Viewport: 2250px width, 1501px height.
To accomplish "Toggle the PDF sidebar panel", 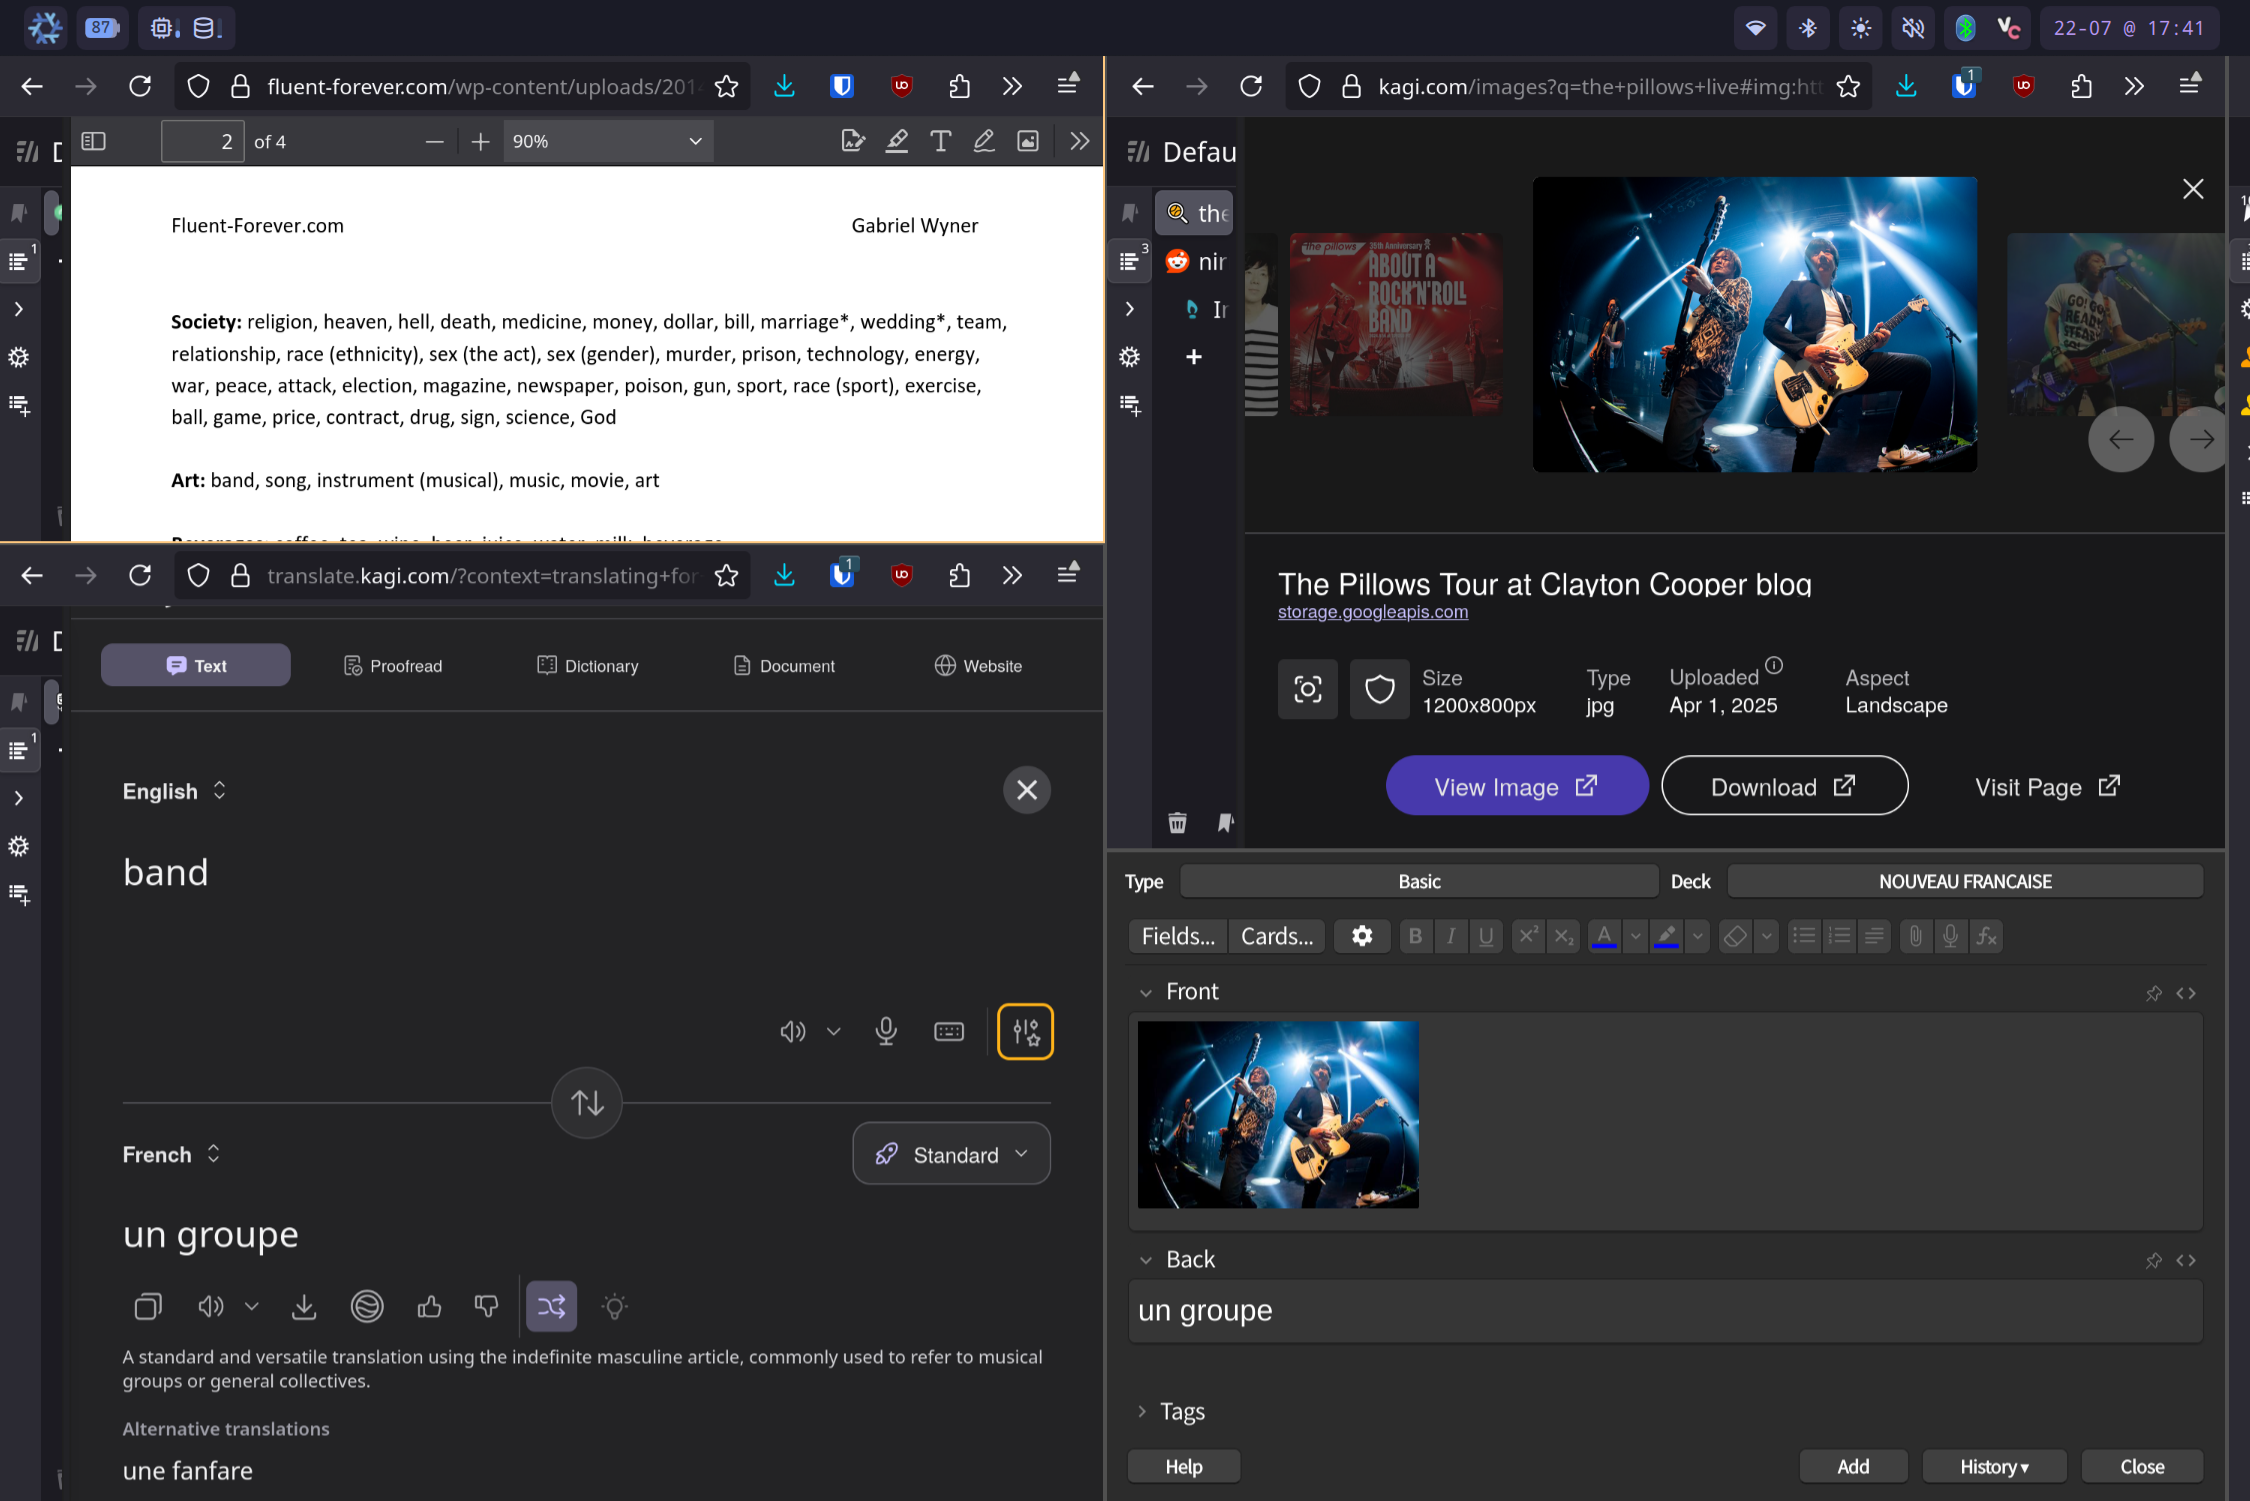I will click(x=93, y=141).
